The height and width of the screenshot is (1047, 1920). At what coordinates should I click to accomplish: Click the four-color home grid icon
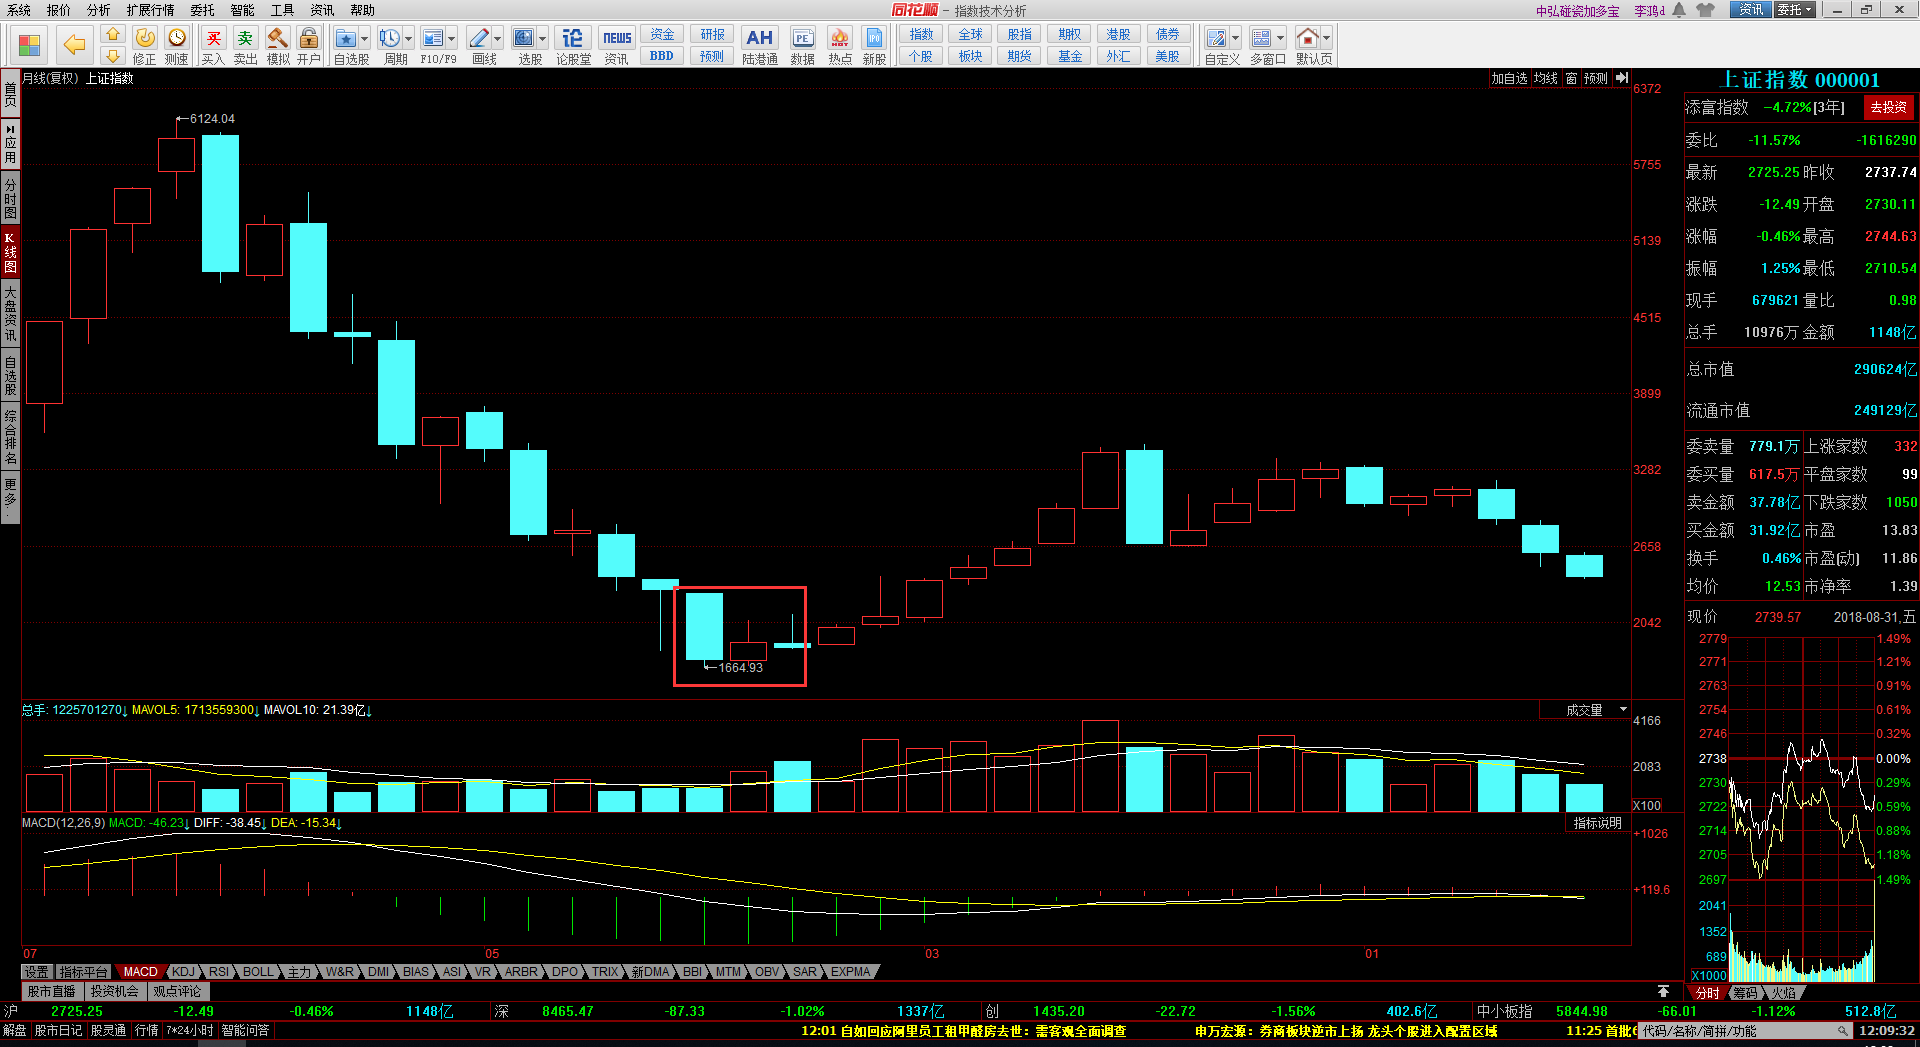pos(30,45)
